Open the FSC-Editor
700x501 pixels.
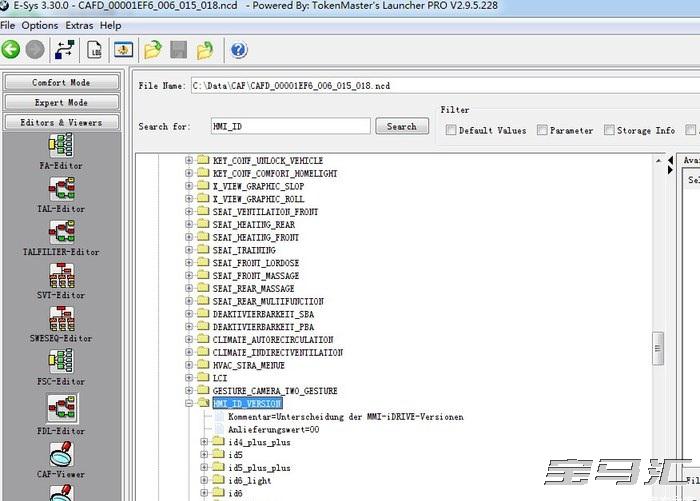[61, 368]
